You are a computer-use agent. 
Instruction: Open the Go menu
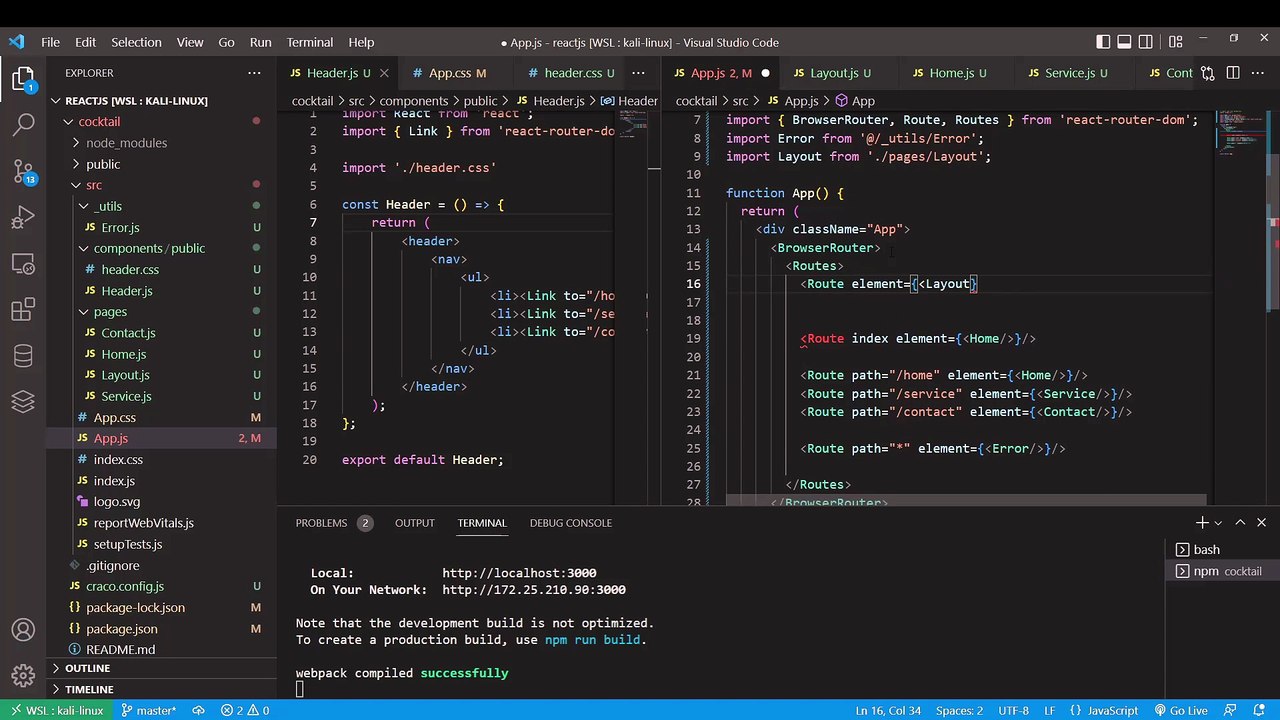pyautogui.click(x=226, y=42)
